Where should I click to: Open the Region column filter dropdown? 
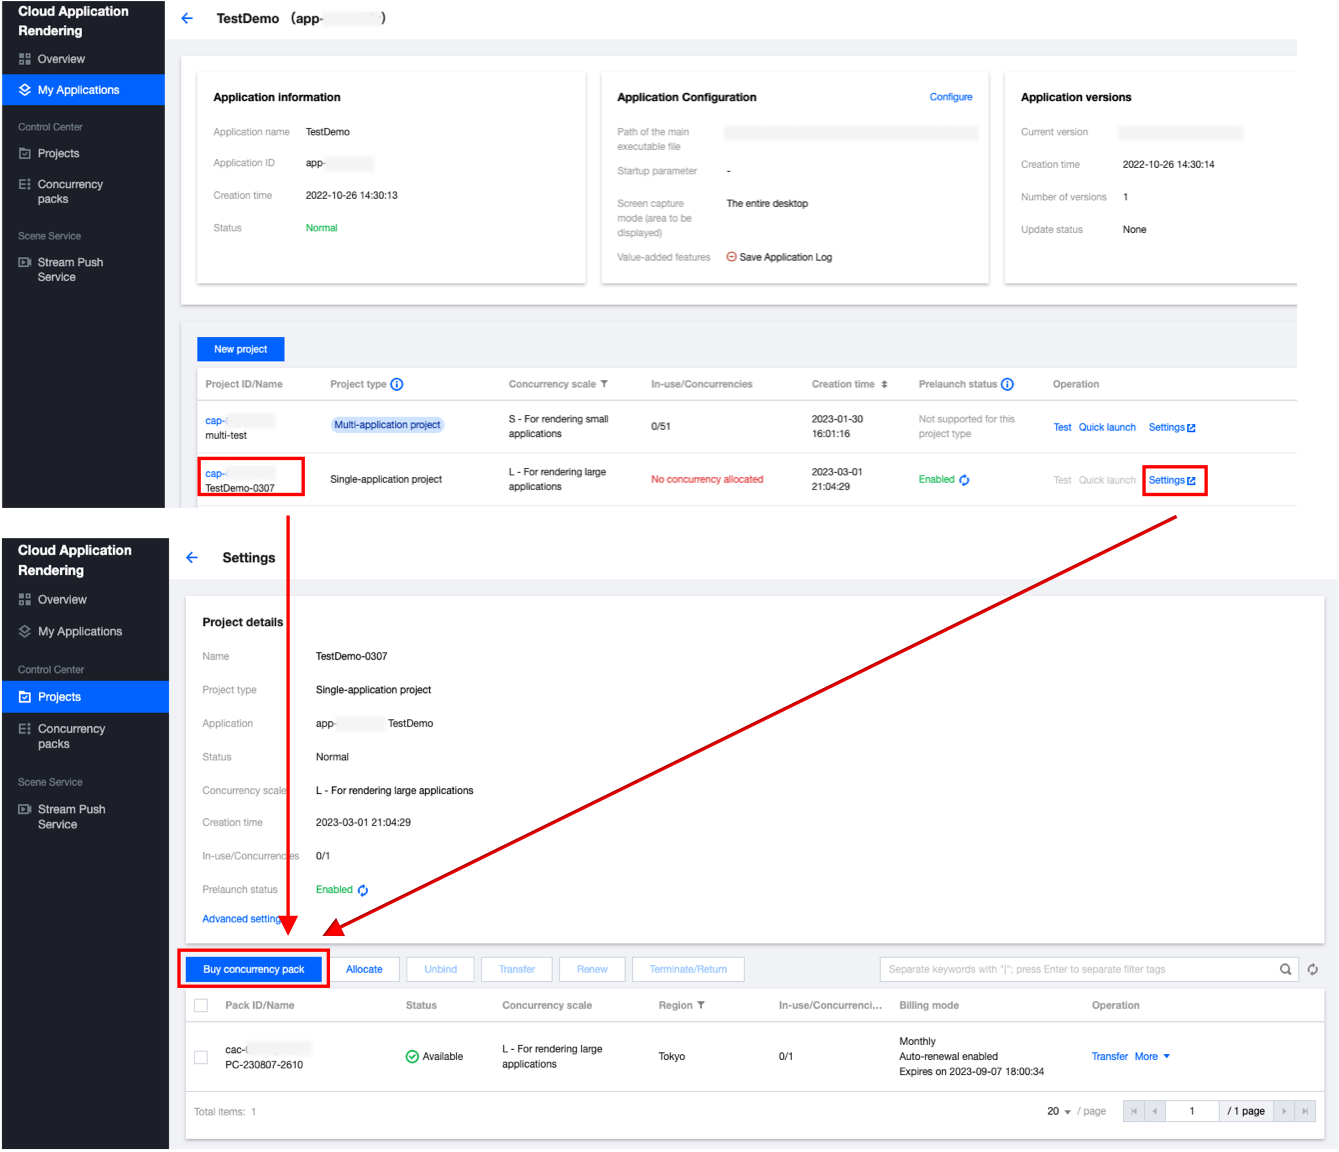coord(701,1006)
